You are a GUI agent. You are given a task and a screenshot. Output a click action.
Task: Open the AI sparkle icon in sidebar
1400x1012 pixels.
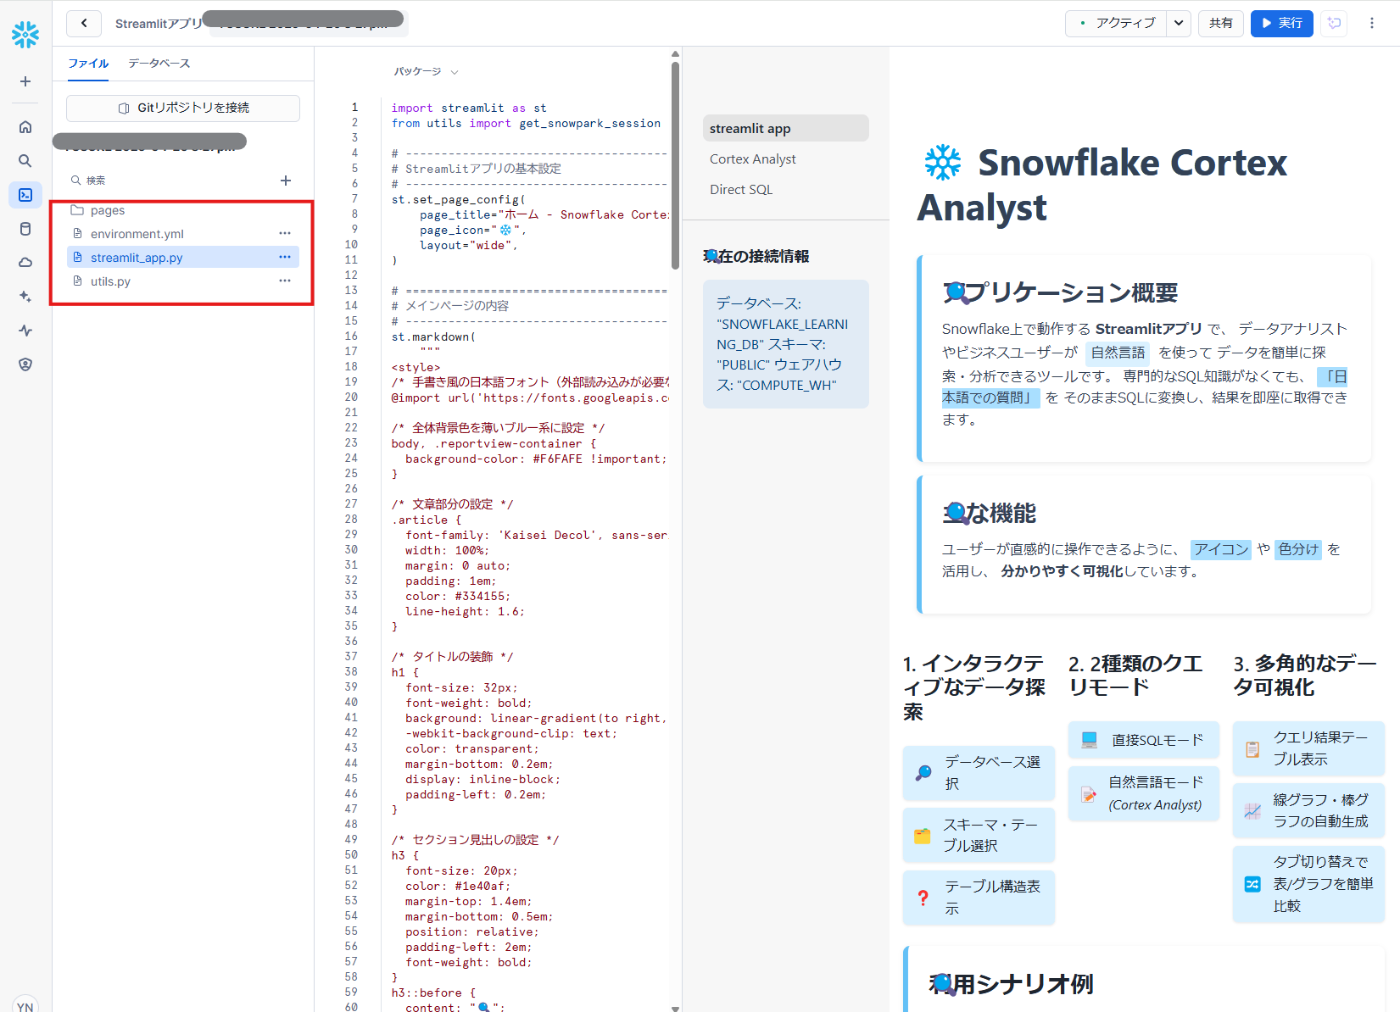[25, 297]
